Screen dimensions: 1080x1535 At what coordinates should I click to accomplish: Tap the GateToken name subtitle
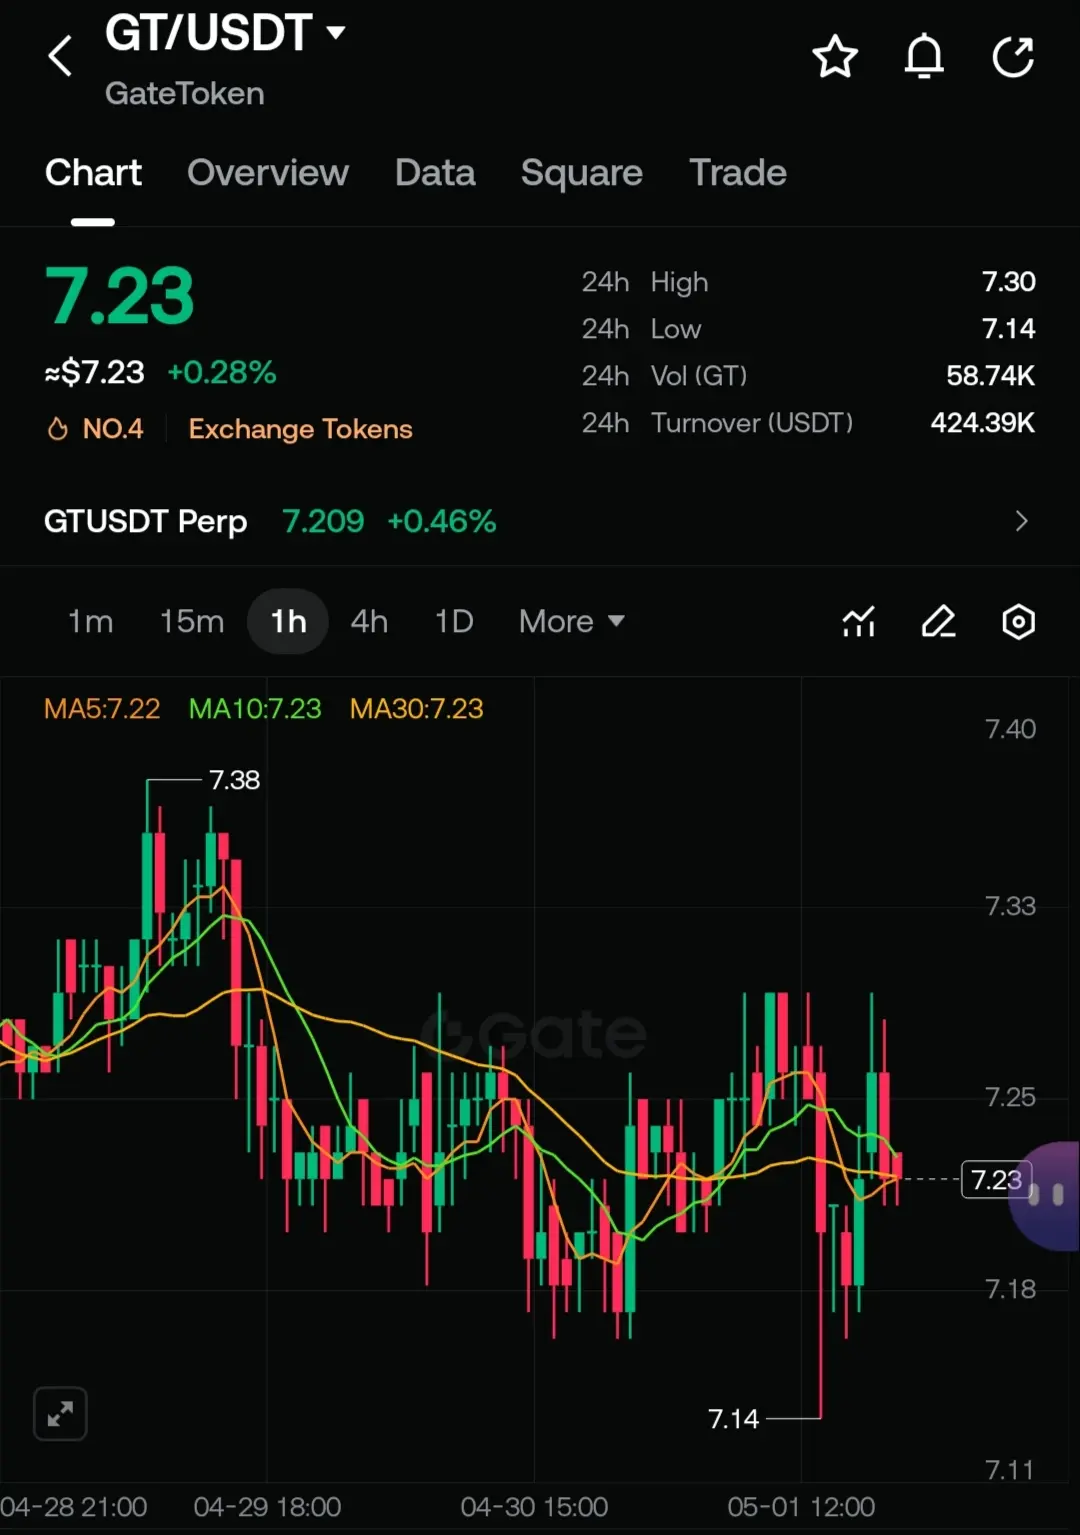(185, 94)
